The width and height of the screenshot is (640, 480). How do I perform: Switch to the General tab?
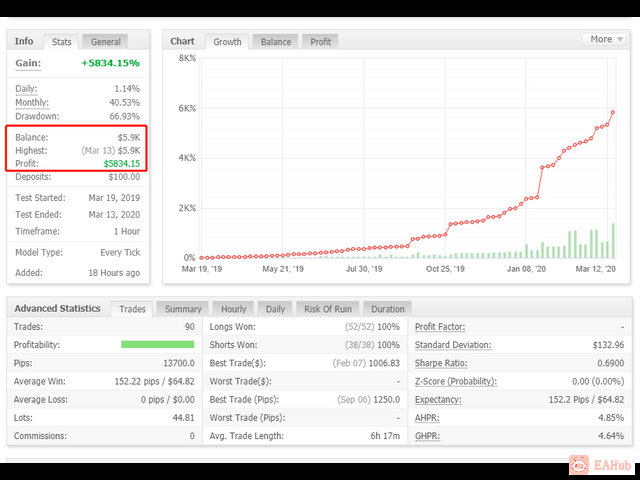pyautogui.click(x=105, y=42)
